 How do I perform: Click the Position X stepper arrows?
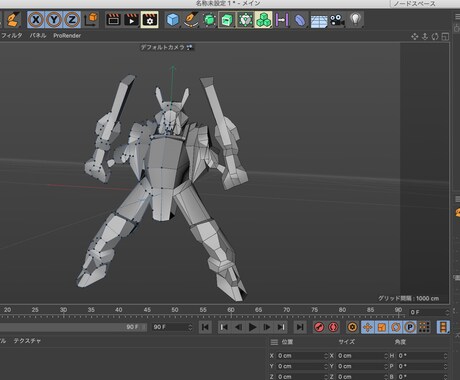click(326, 356)
